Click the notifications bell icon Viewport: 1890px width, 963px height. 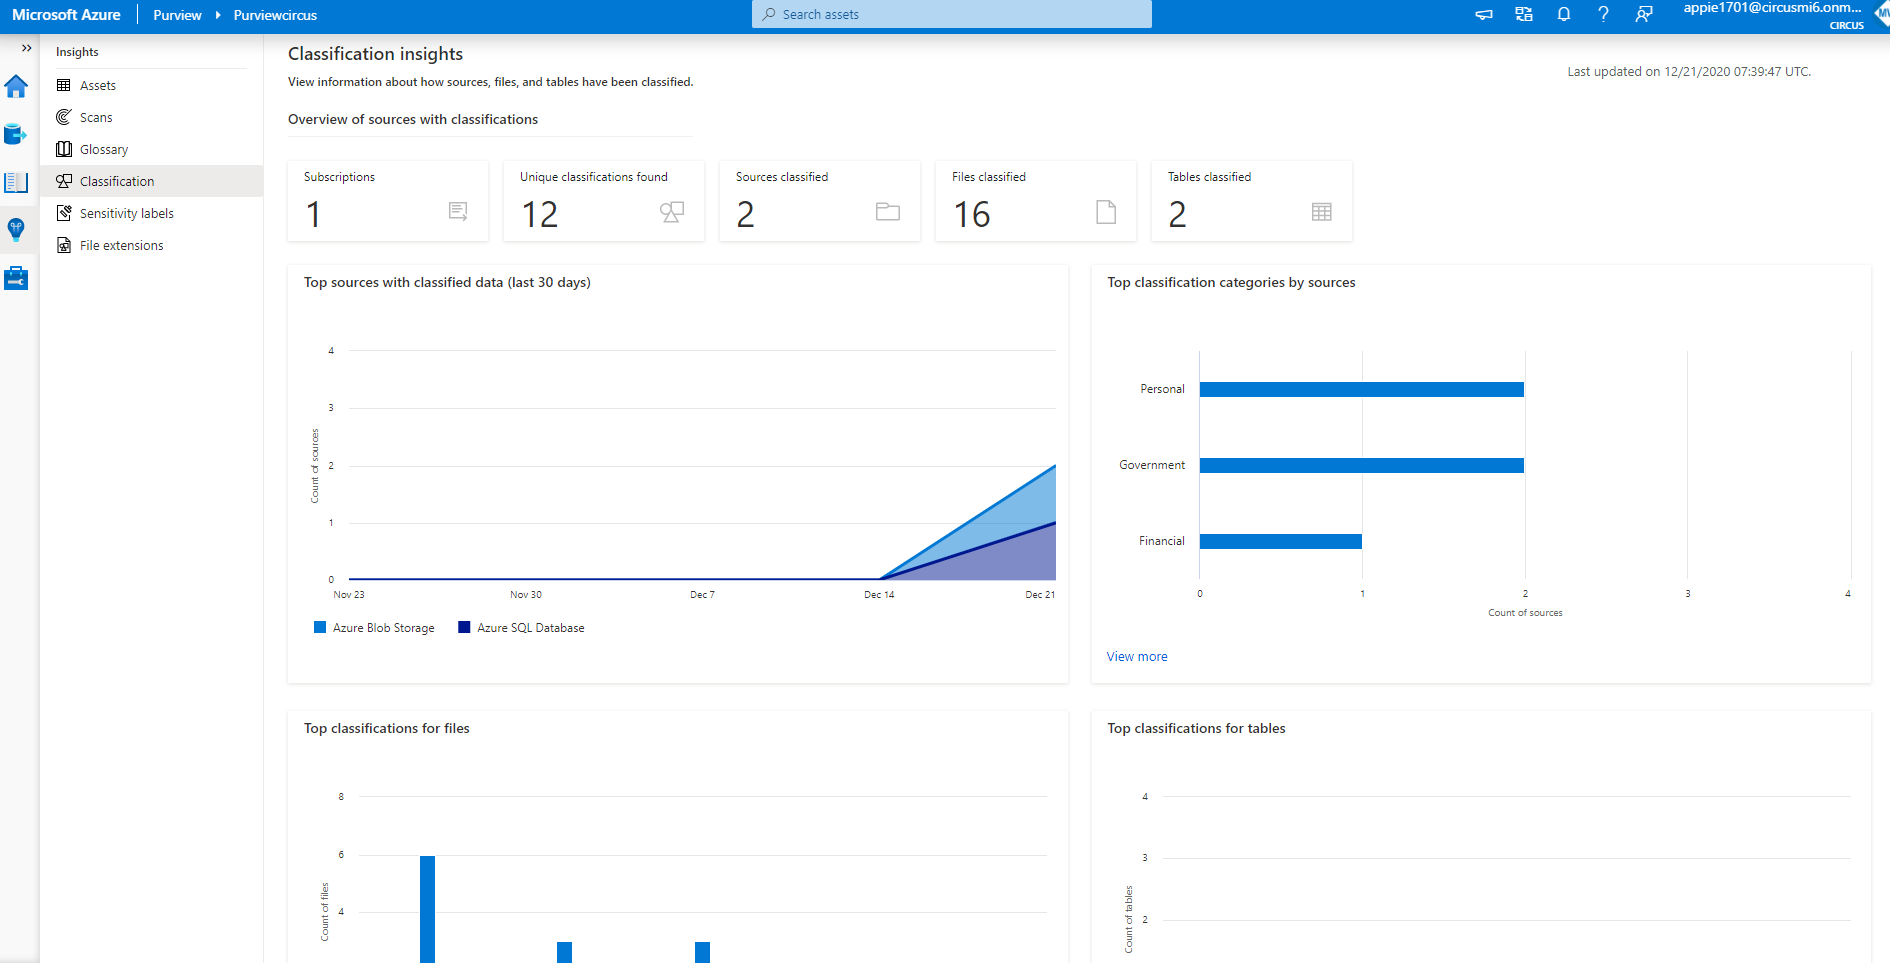click(1563, 14)
